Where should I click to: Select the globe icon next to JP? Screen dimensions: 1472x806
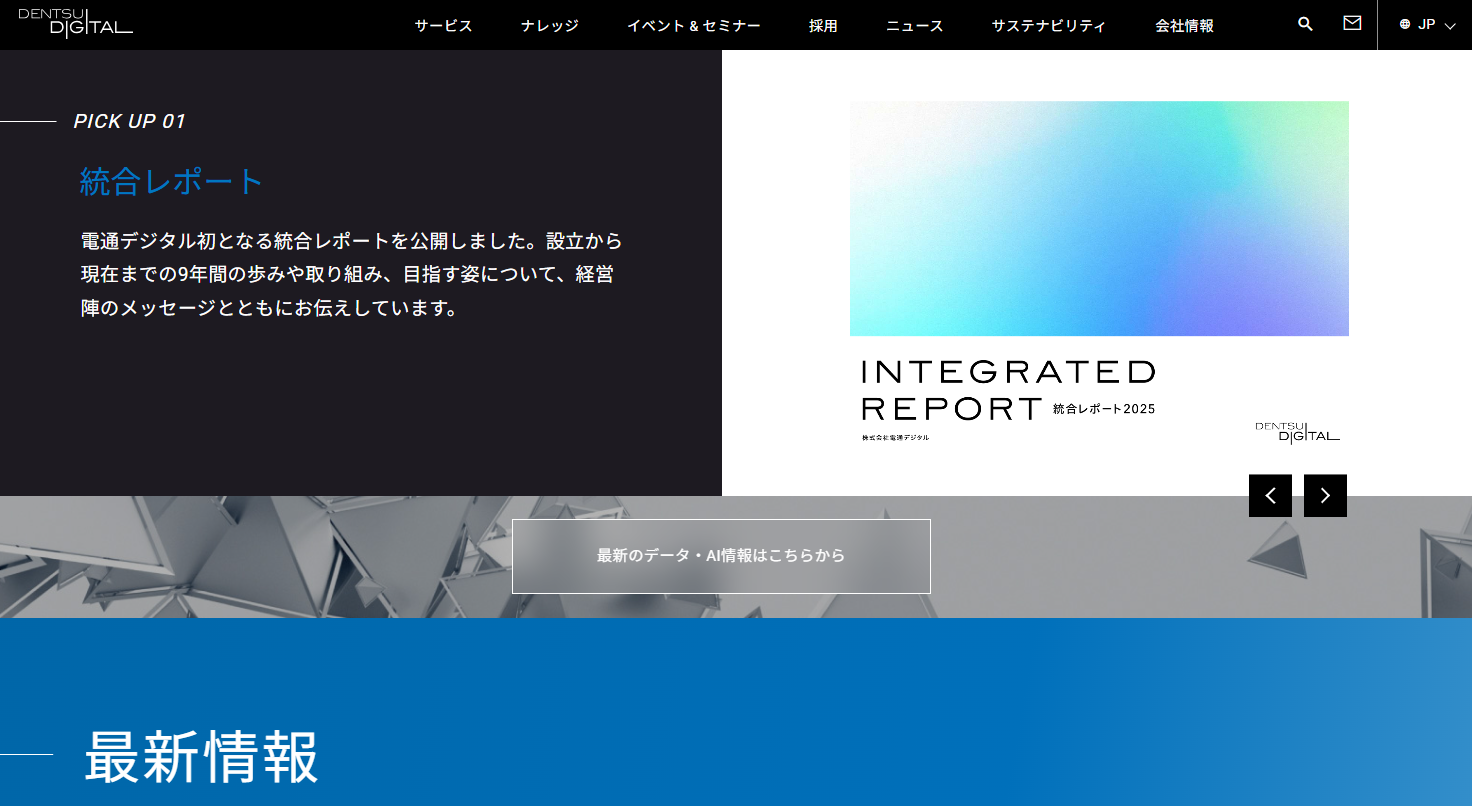point(1404,25)
